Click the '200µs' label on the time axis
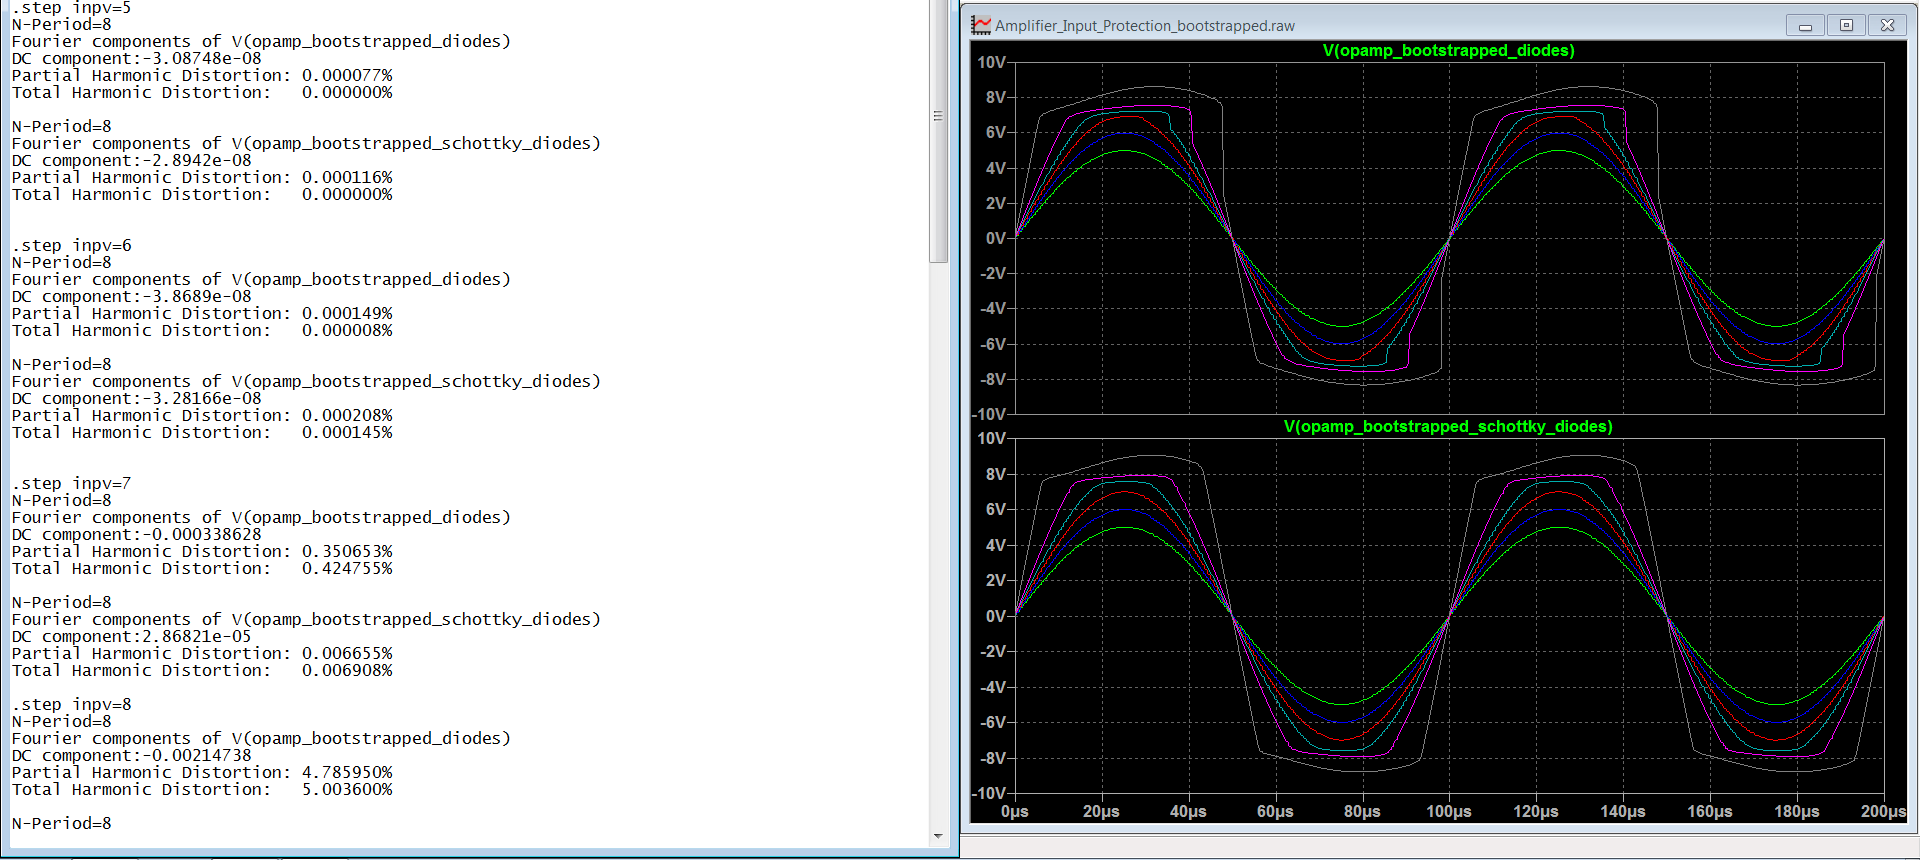 pos(1883,811)
